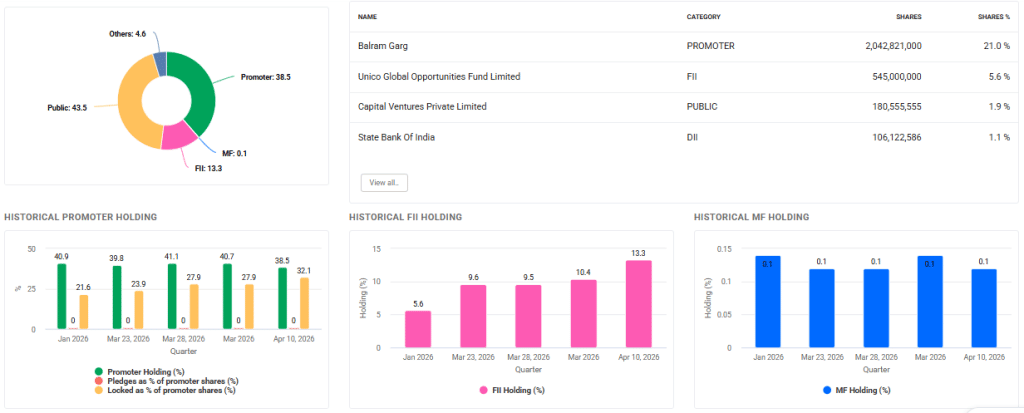Click the blue MF Holding legend dot
This screenshot has height=413, width=1024.
pos(827,389)
